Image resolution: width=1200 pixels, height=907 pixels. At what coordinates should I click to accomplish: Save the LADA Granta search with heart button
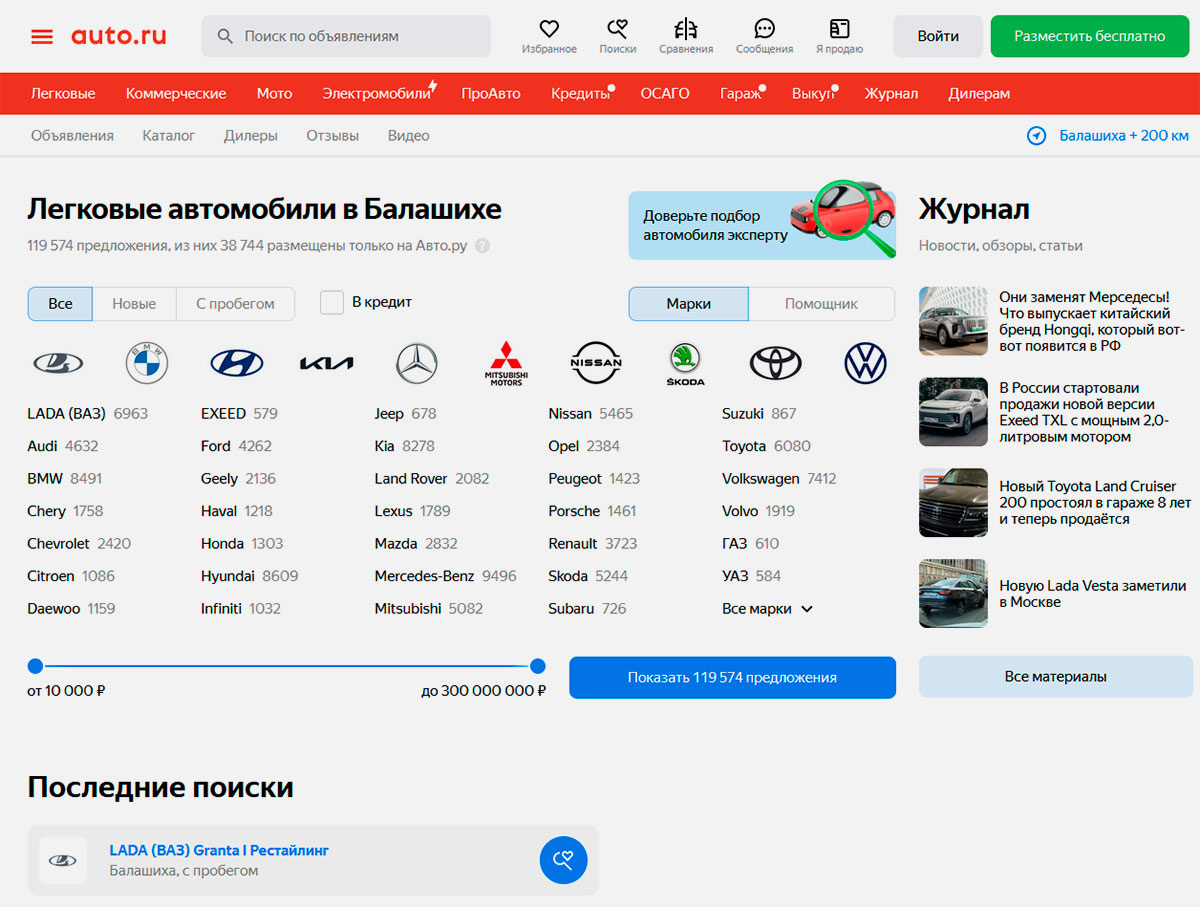click(x=563, y=860)
